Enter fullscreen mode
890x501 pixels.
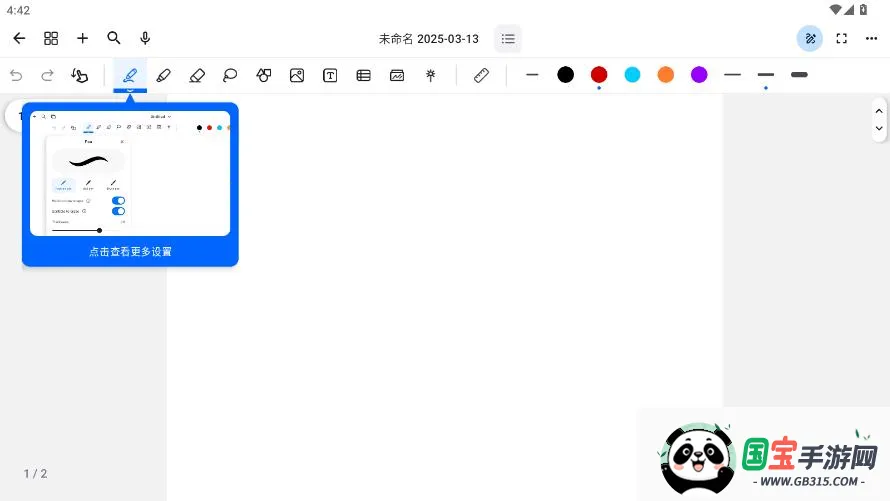842,39
